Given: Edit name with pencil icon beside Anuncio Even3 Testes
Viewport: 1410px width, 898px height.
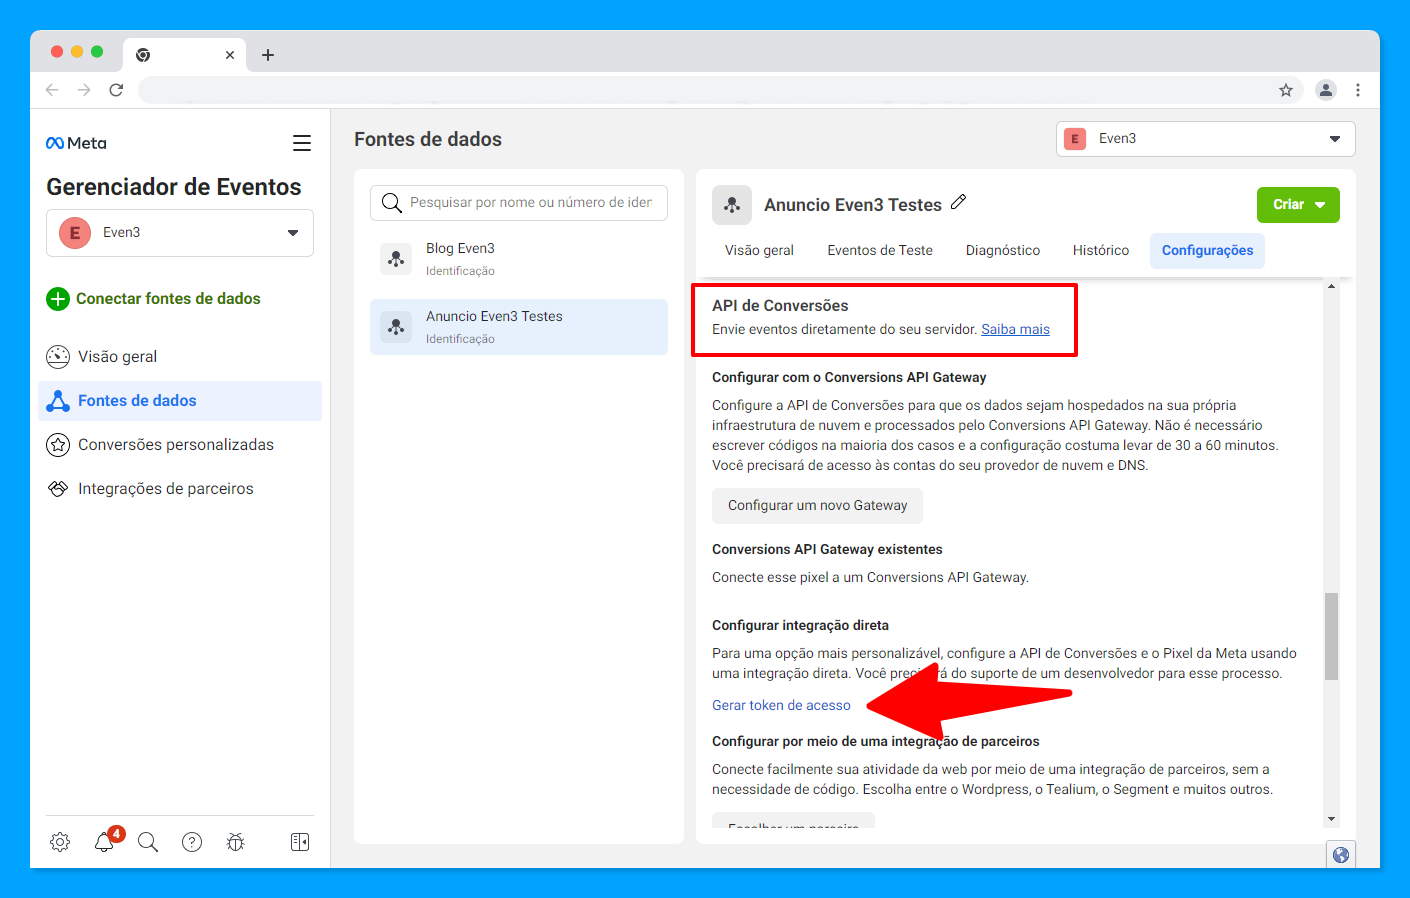Looking at the screenshot, I should (x=958, y=202).
